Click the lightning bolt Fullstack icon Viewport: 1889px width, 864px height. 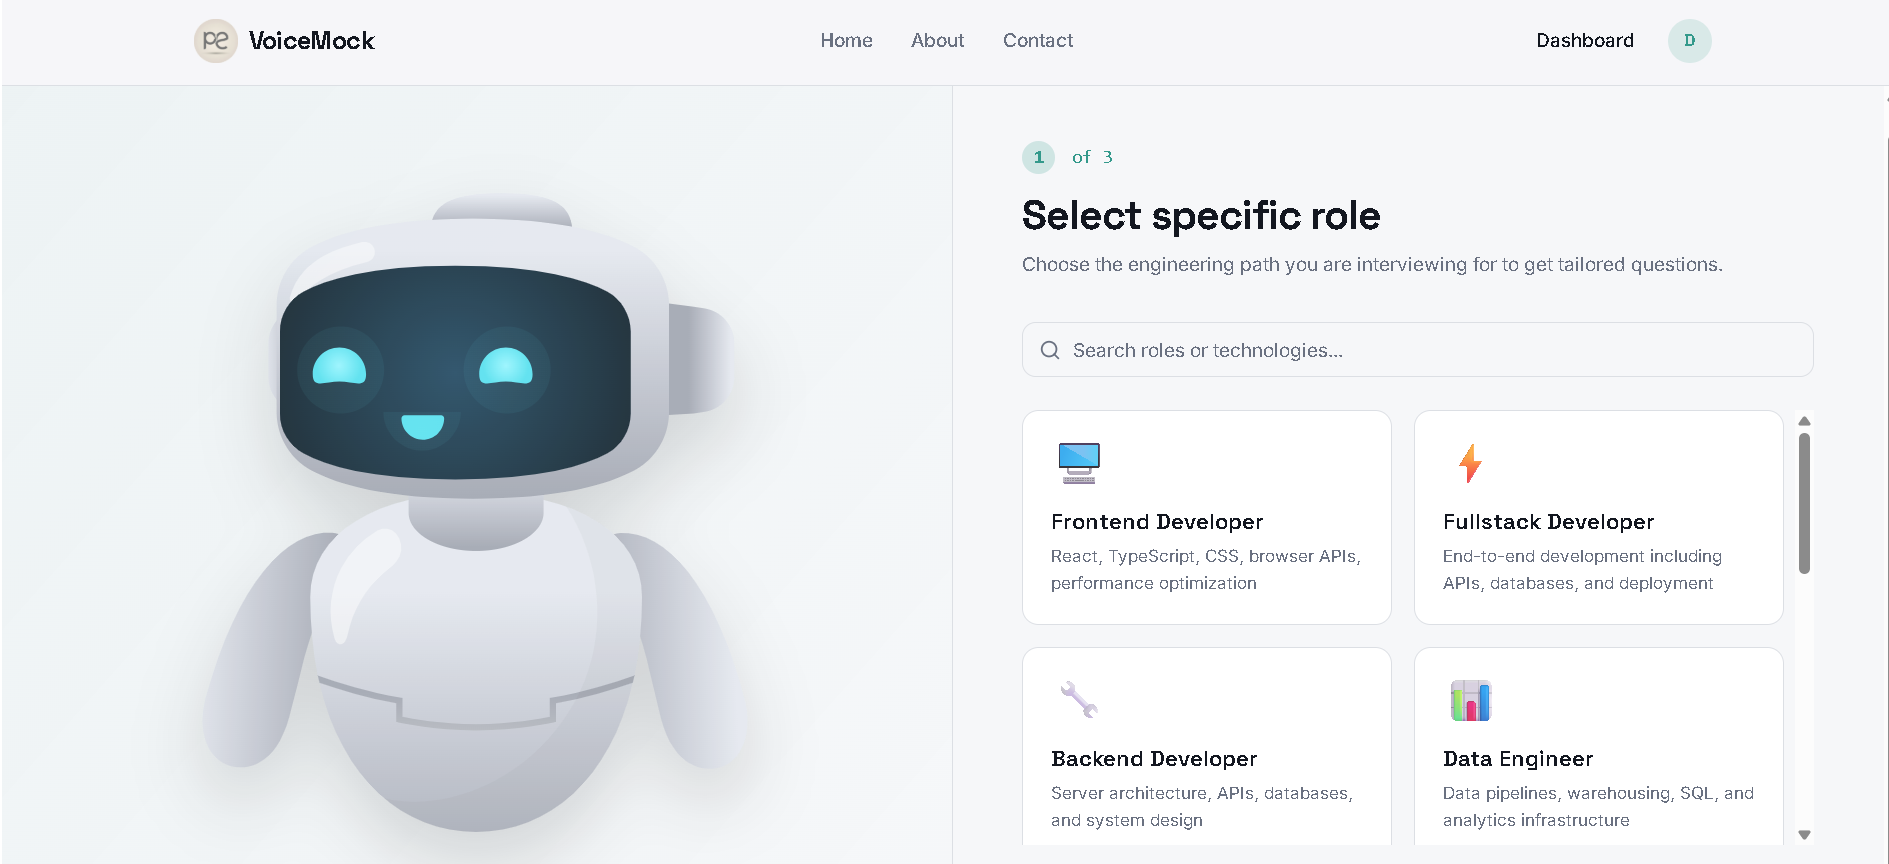(x=1470, y=463)
